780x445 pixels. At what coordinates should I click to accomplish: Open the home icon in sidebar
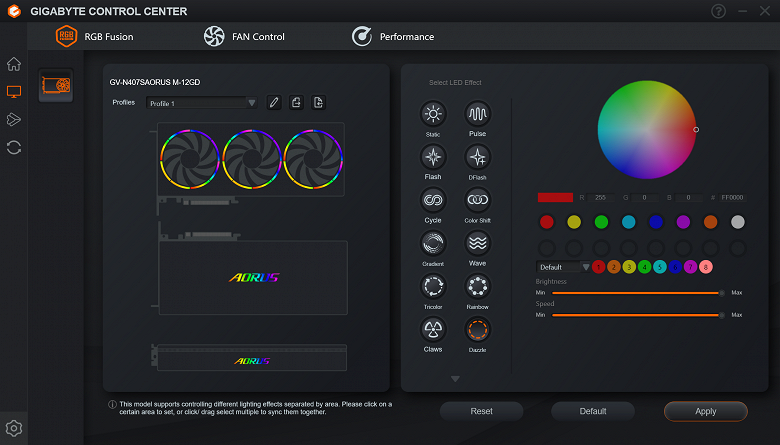tap(14, 64)
